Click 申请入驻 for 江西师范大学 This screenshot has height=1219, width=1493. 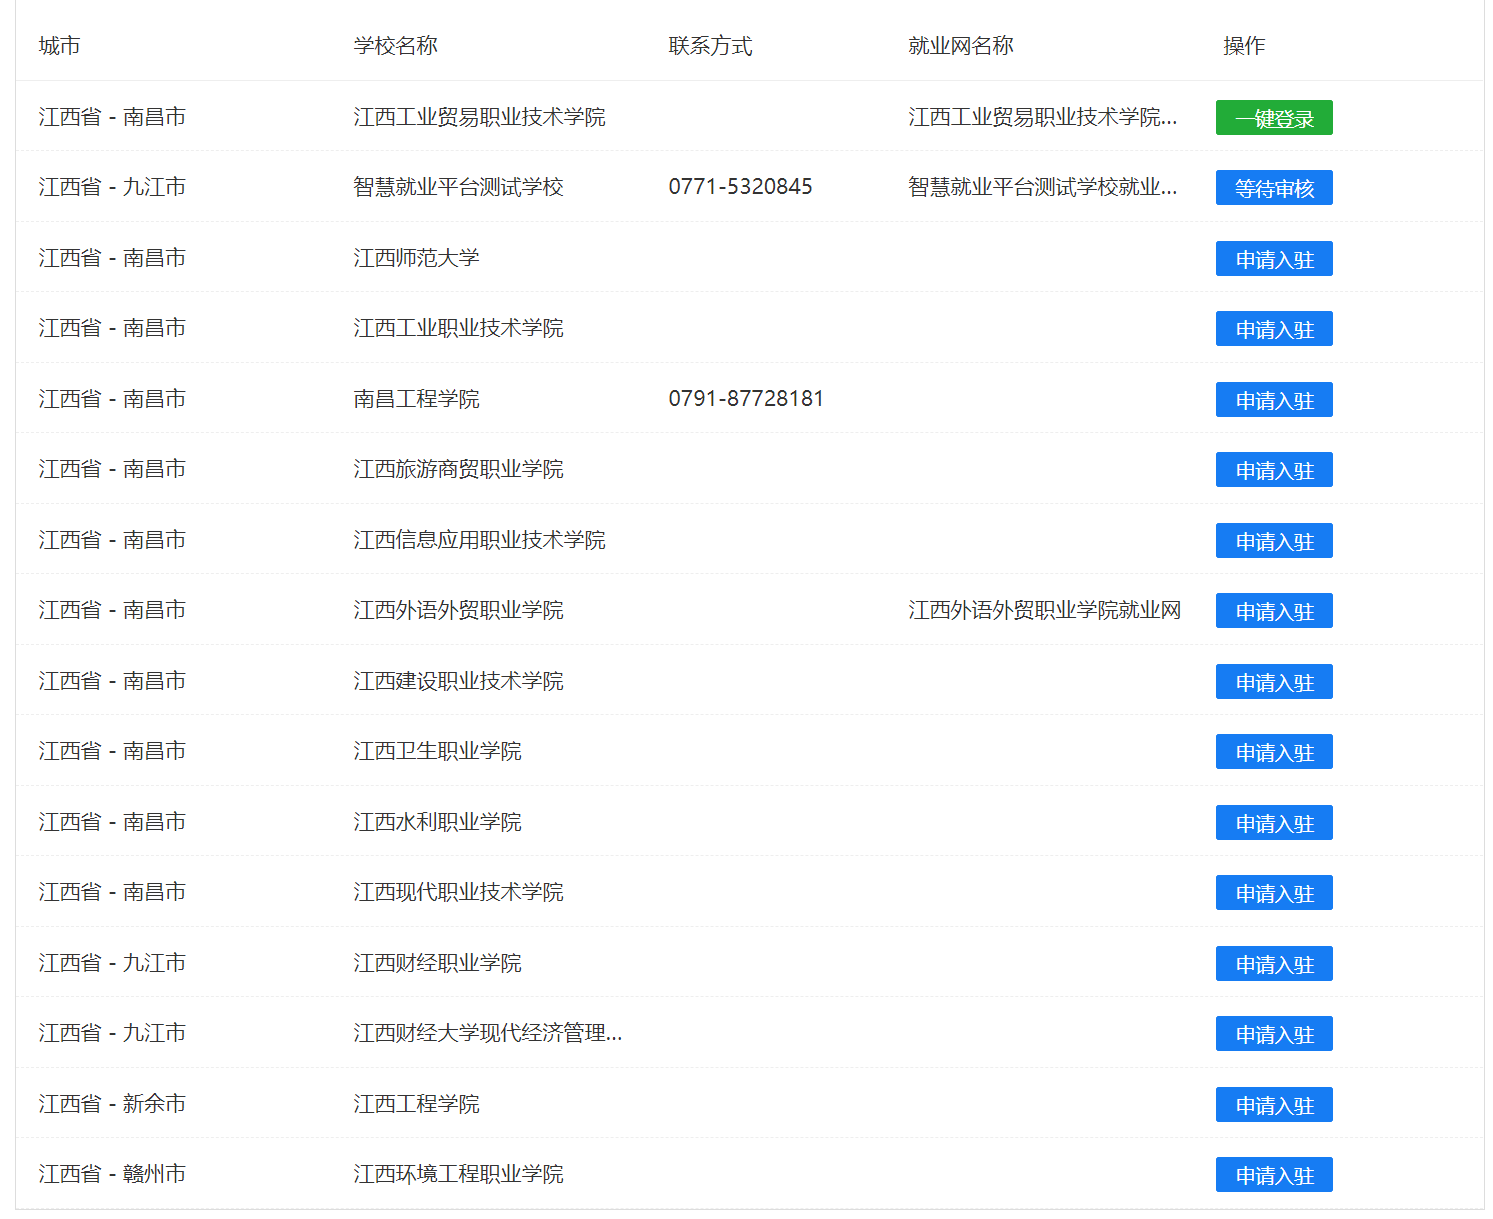pyautogui.click(x=1274, y=259)
